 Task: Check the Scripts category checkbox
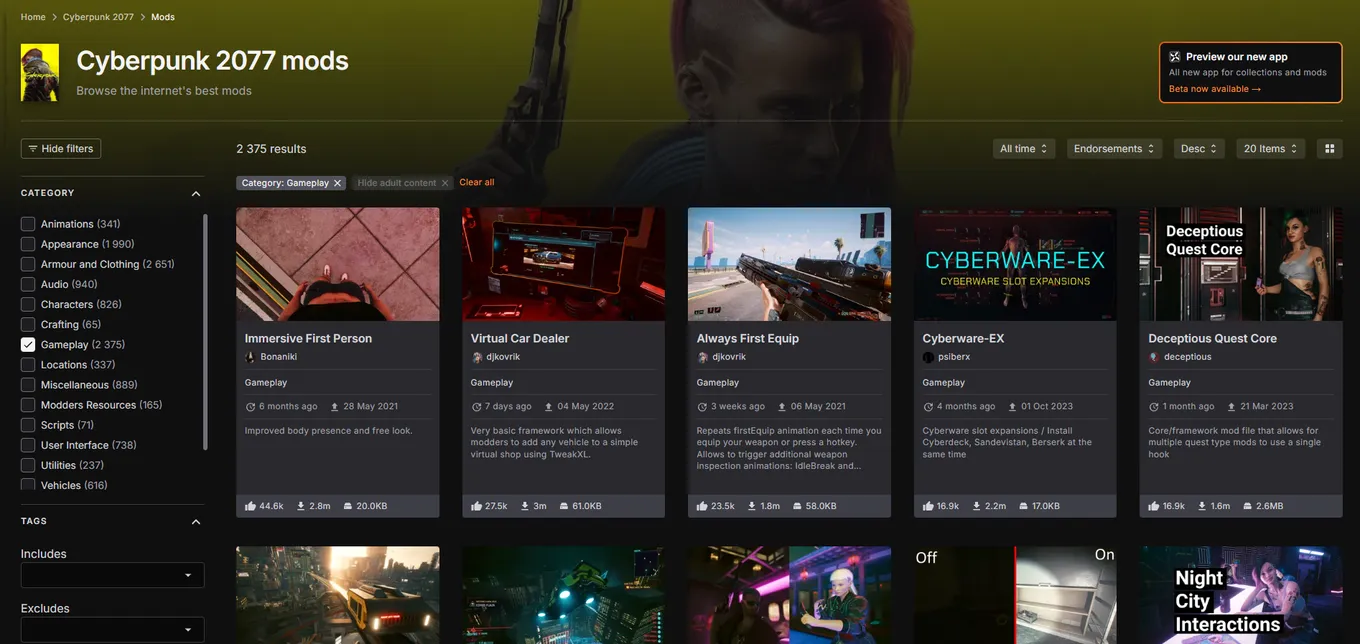28,425
